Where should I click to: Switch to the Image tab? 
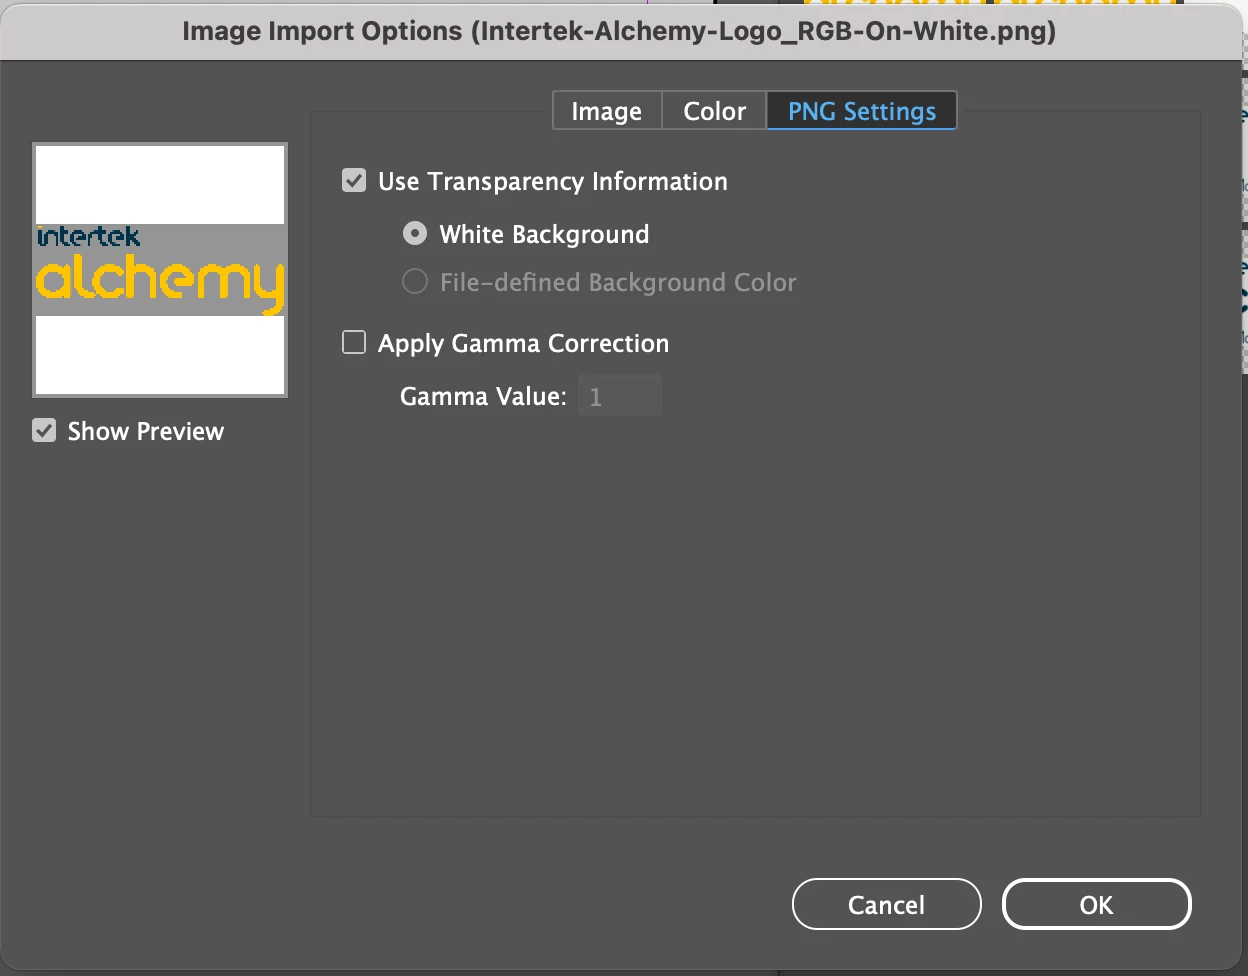[607, 111]
